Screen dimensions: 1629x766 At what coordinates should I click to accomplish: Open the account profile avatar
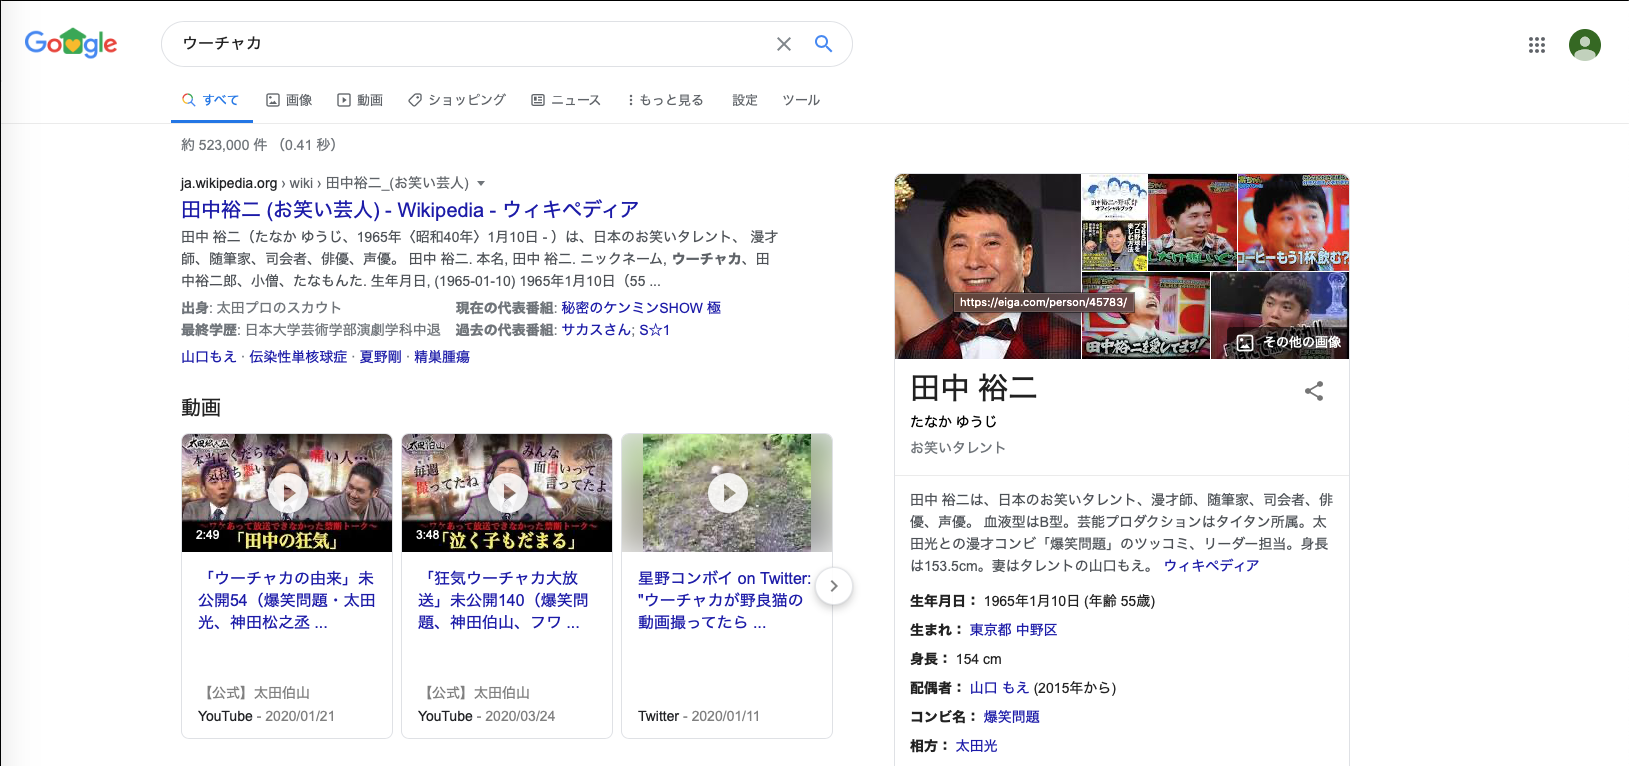pos(1585,44)
